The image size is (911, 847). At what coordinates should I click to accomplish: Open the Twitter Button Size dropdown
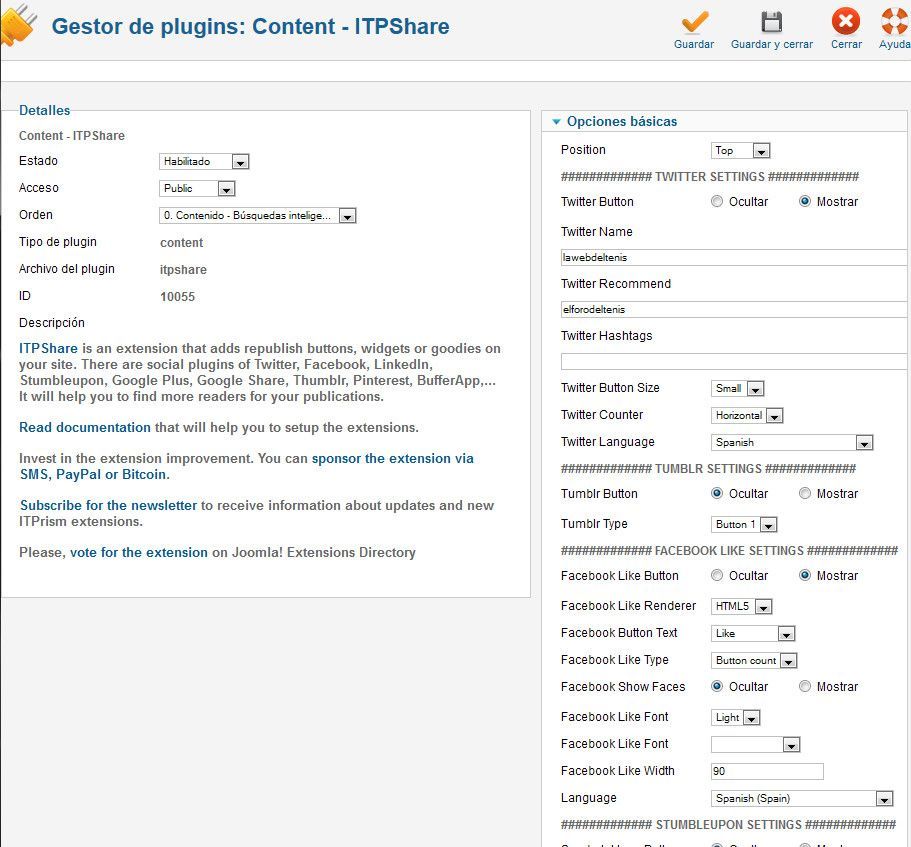point(737,388)
